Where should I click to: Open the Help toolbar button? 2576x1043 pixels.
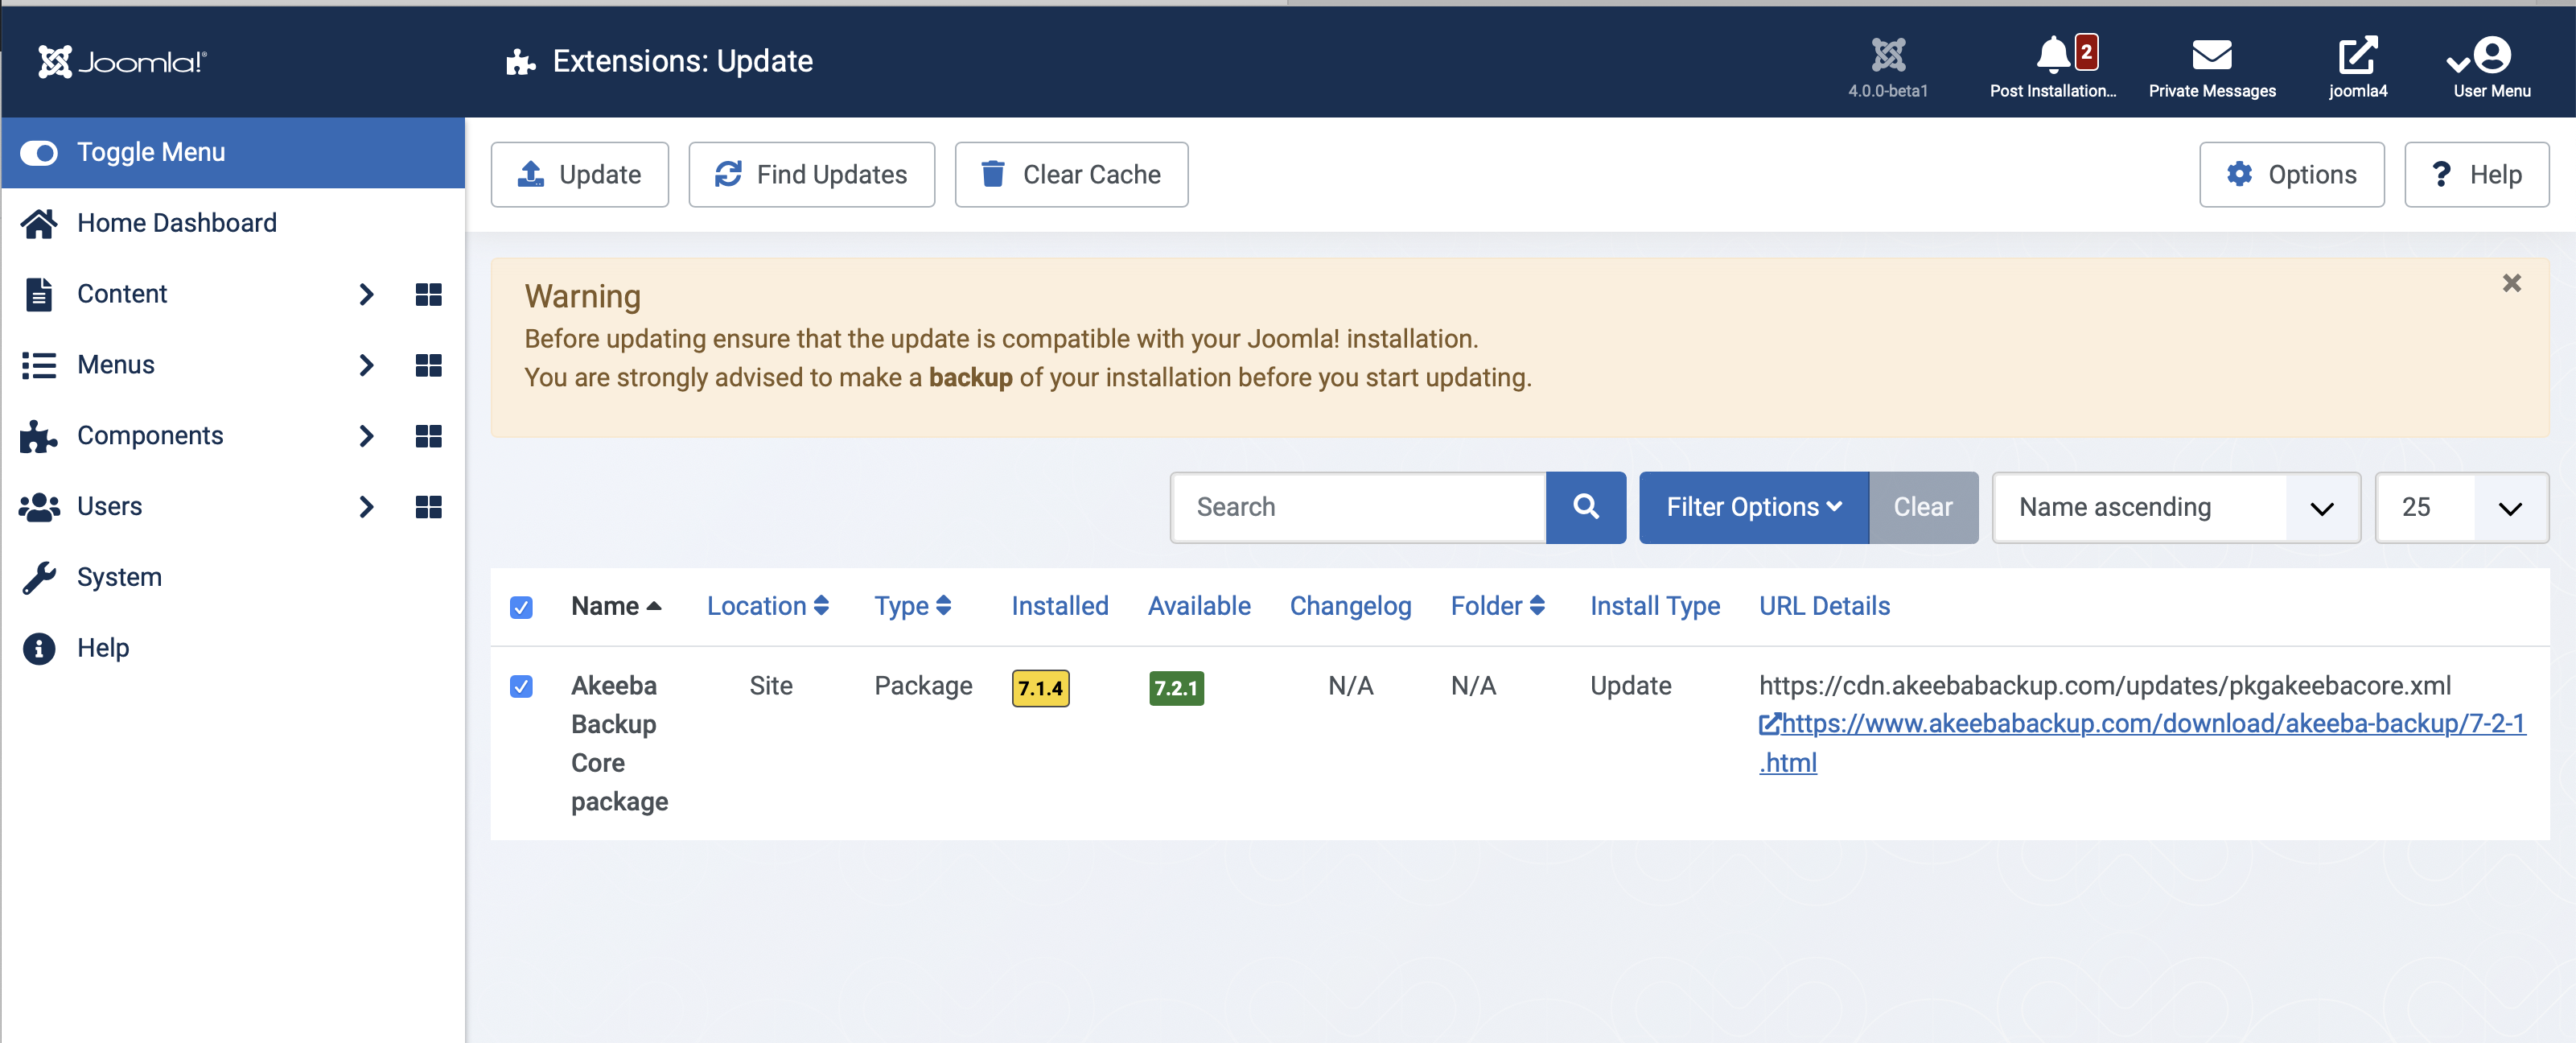click(x=2476, y=175)
